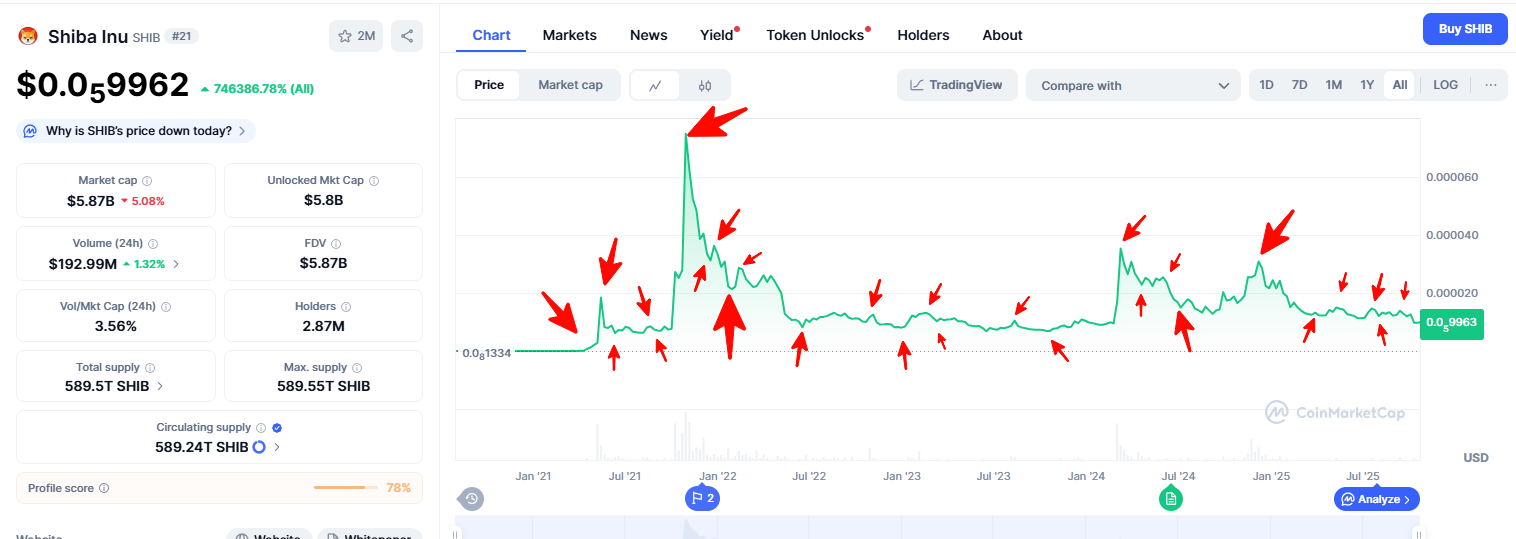
Task: Expand the Total supply details chevron
Action: [x=160, y=386]
